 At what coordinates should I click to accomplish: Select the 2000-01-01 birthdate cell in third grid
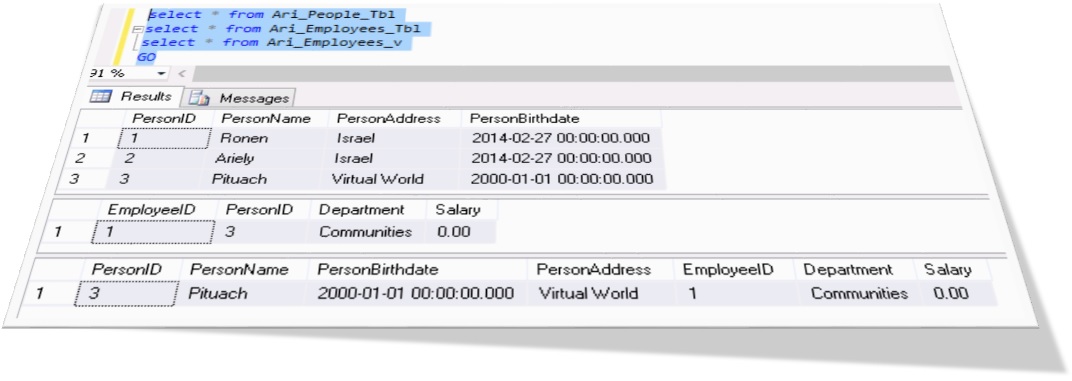[417, 294]
